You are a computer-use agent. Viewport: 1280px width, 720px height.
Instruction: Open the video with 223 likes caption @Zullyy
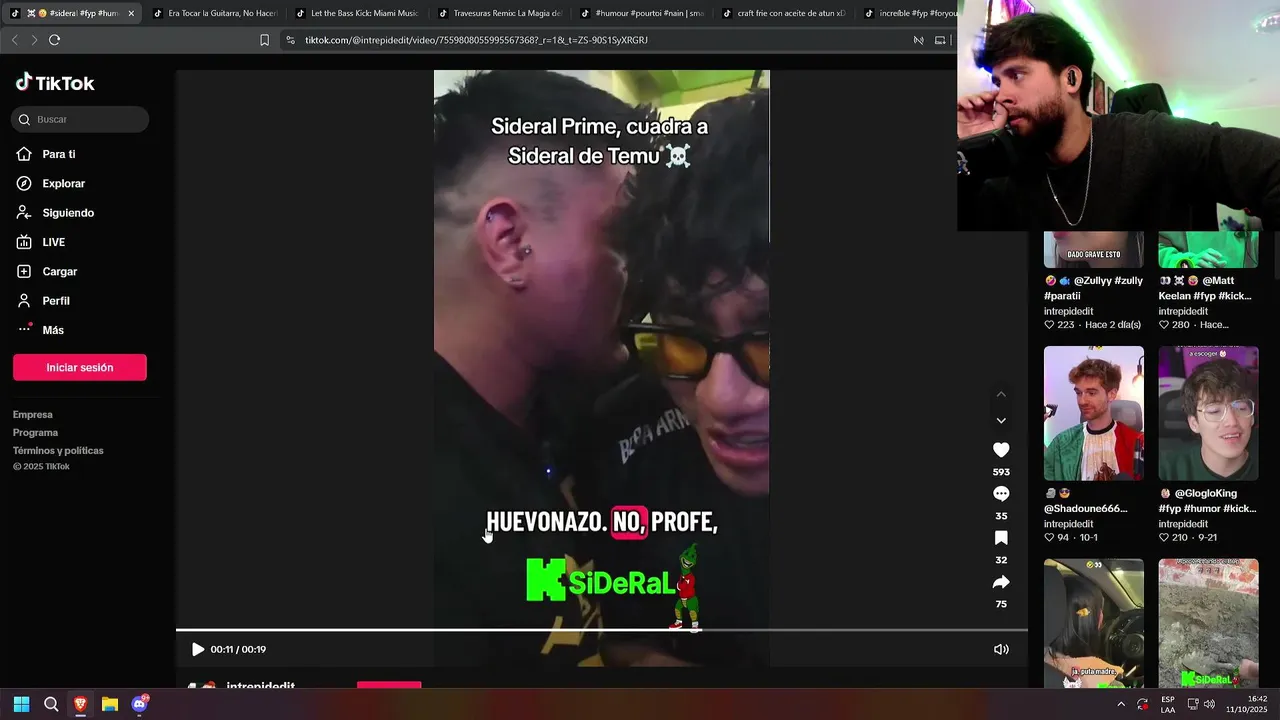pyautogui.click(x=1094, y=287)
